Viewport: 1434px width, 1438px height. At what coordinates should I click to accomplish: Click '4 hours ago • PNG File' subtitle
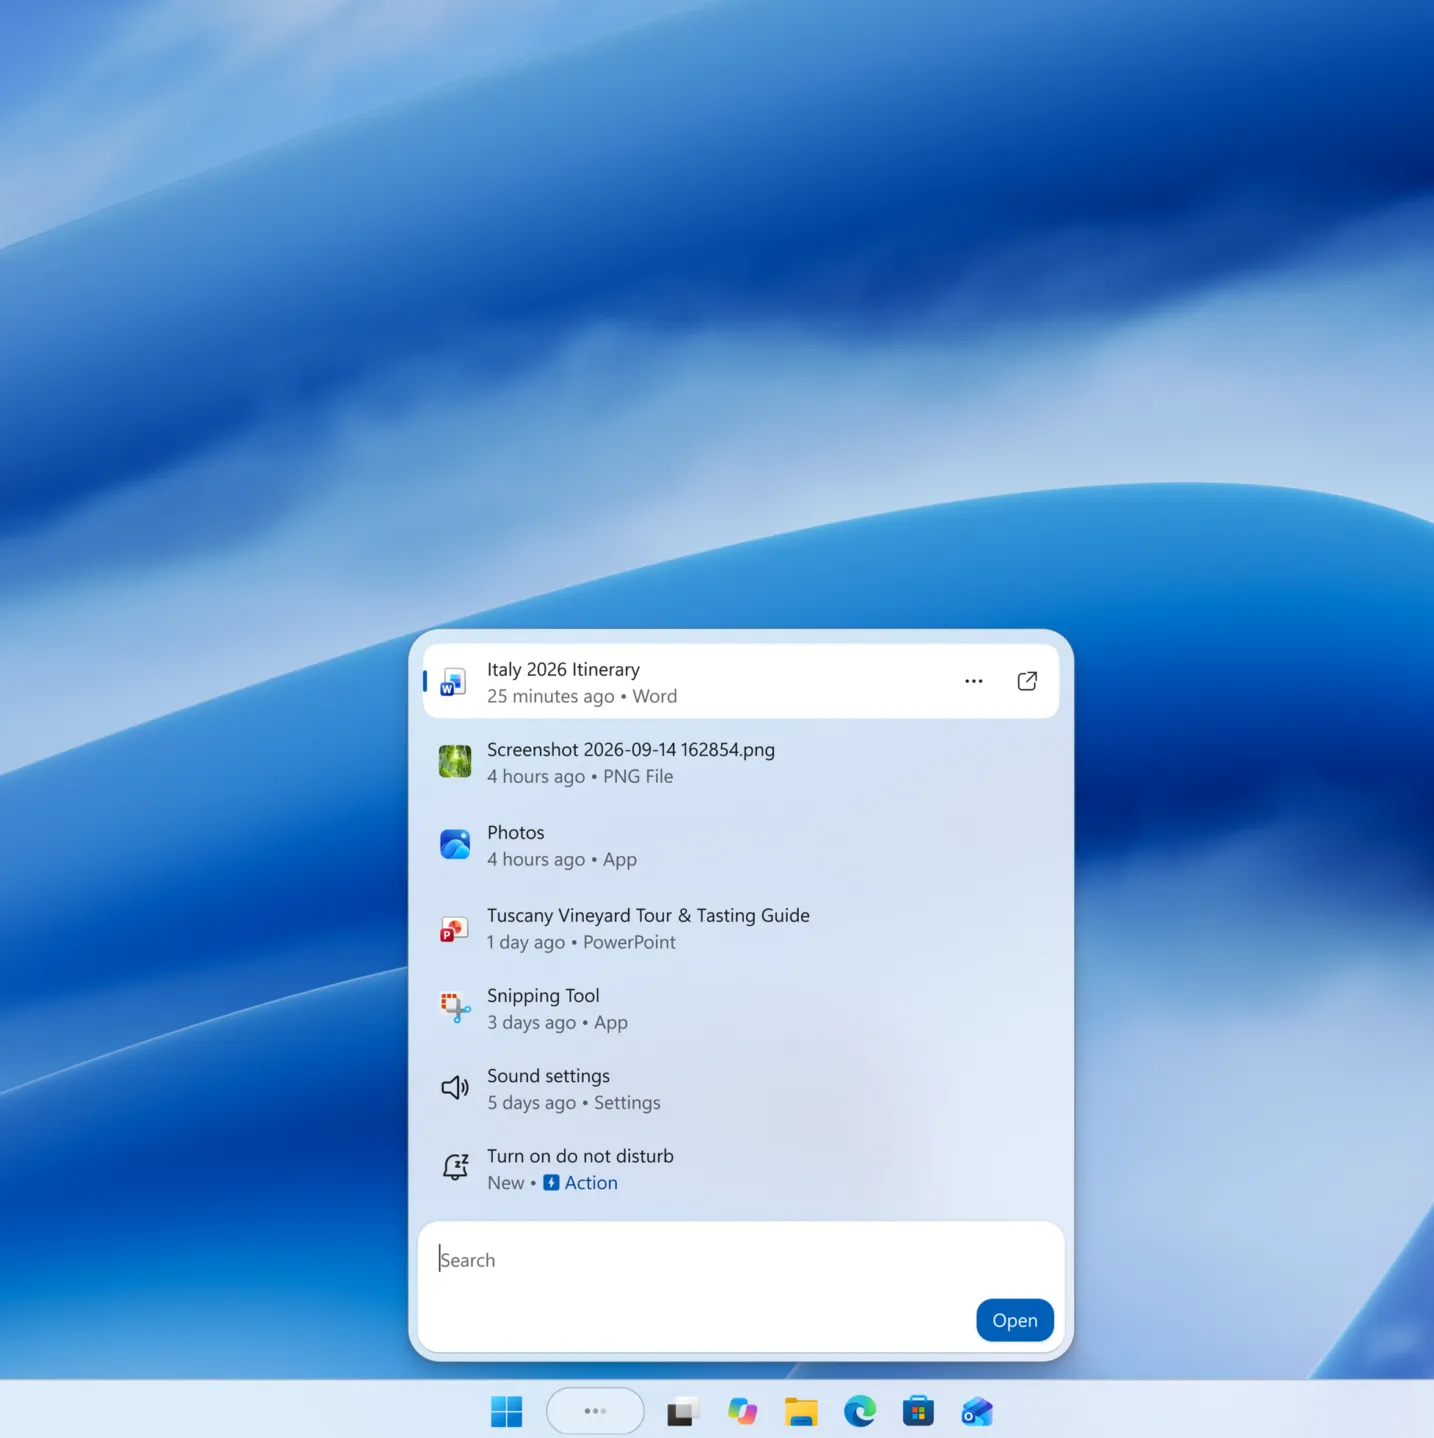coord(580,776)
